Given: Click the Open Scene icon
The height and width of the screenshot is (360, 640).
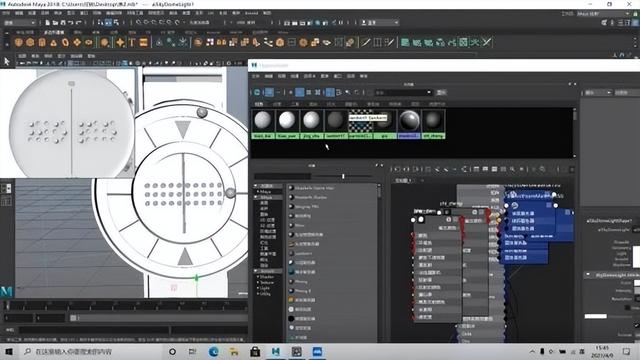Looking at the screenshot, I should pyautogui.click(x=55, y=23).
